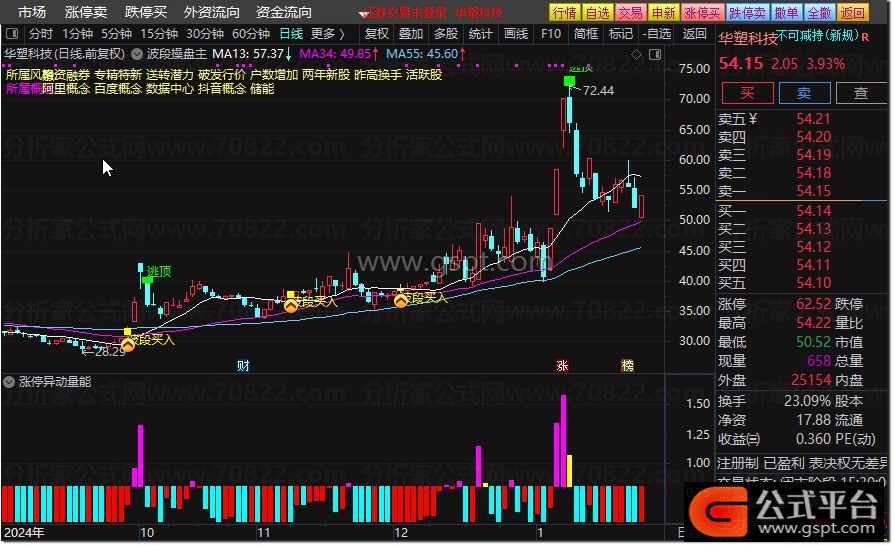This screenshot has width=894, height=545.
Task: Click the red R icon beside 不可减持(新规)
Action: tap(865, 37)
